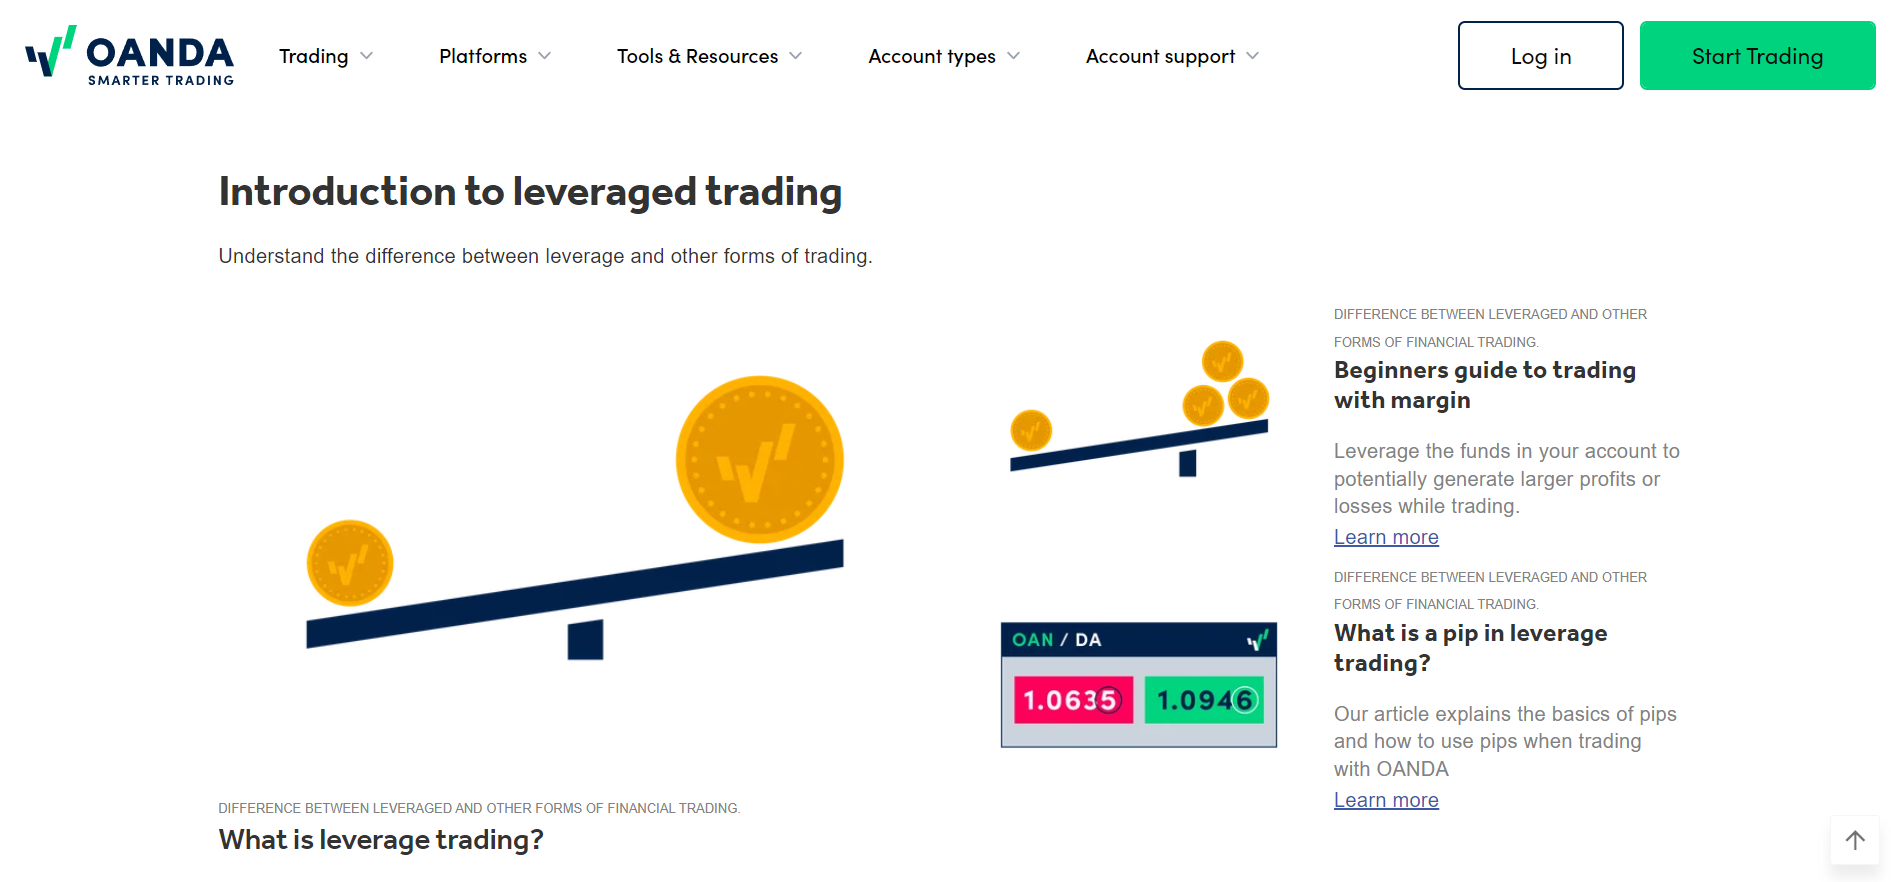Viewport: 1891px width, 882px height.
Task: Open "What is leverage trading?" article heading
Action: pos(381,840)
